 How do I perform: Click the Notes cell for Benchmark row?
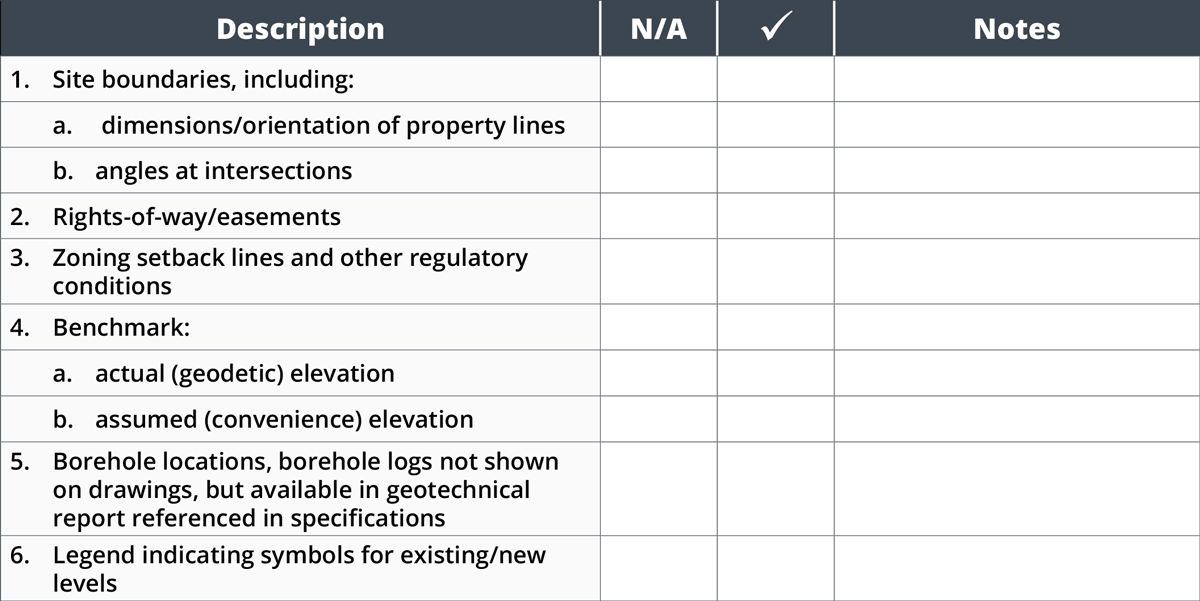[1016, 328]
